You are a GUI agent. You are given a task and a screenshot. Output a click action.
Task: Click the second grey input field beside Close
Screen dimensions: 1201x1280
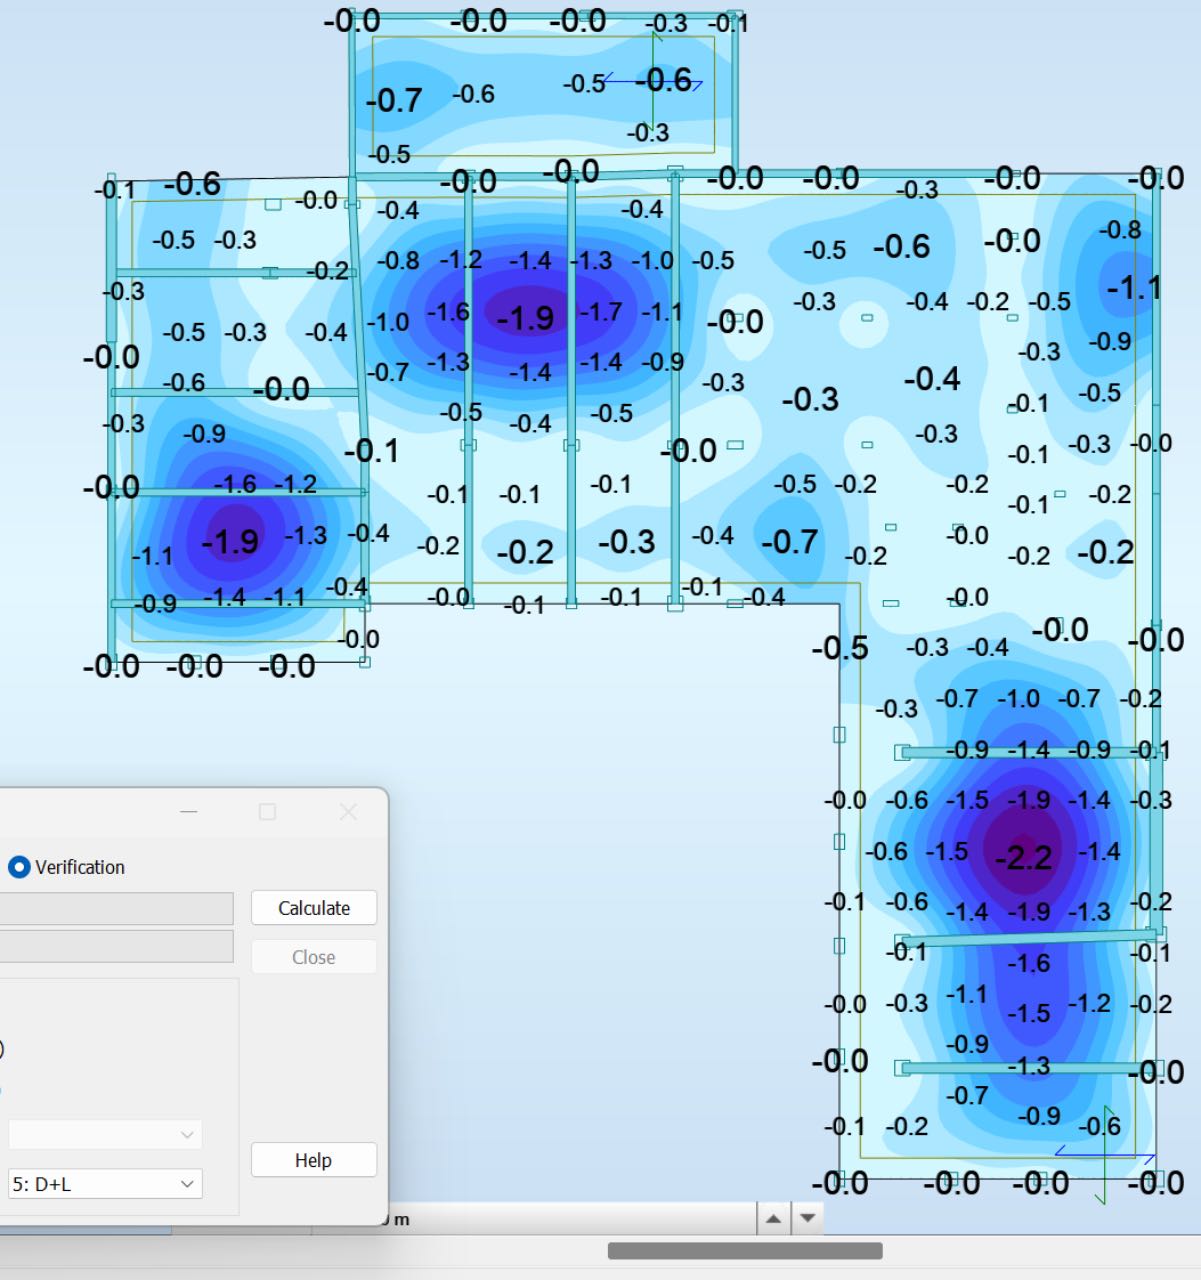coord(116,946)
